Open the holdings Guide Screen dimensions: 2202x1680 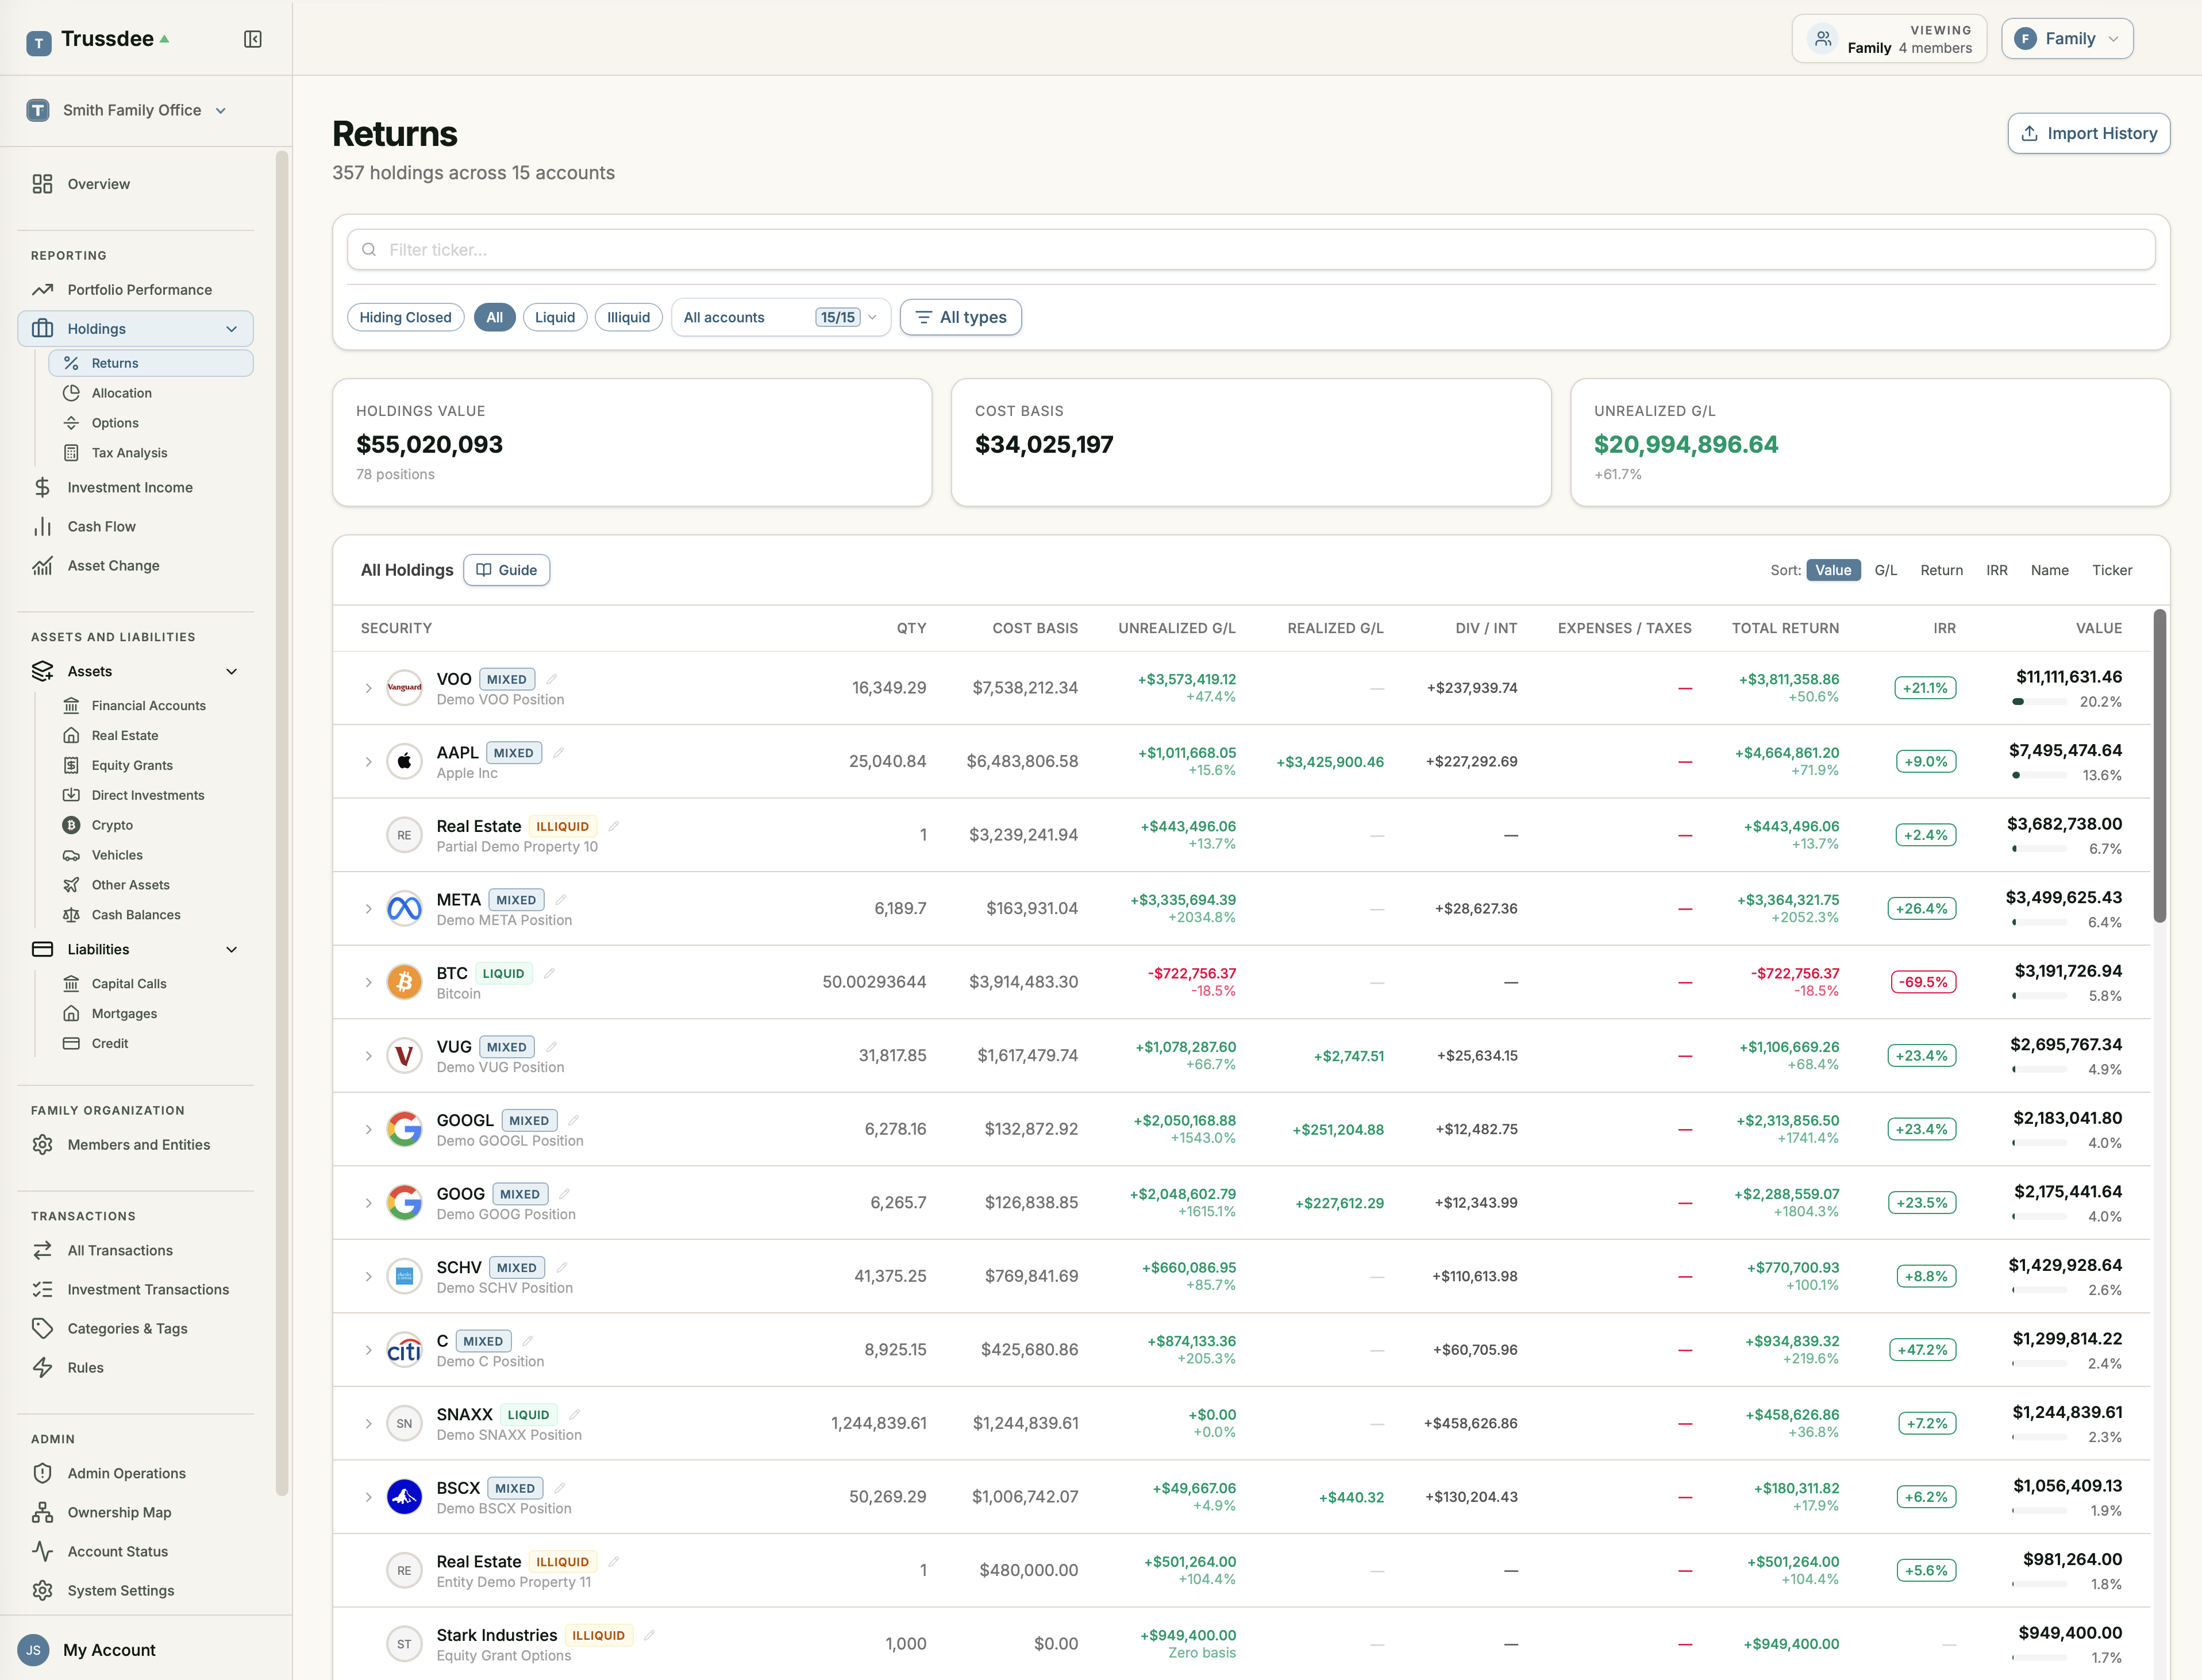[506, 570]
